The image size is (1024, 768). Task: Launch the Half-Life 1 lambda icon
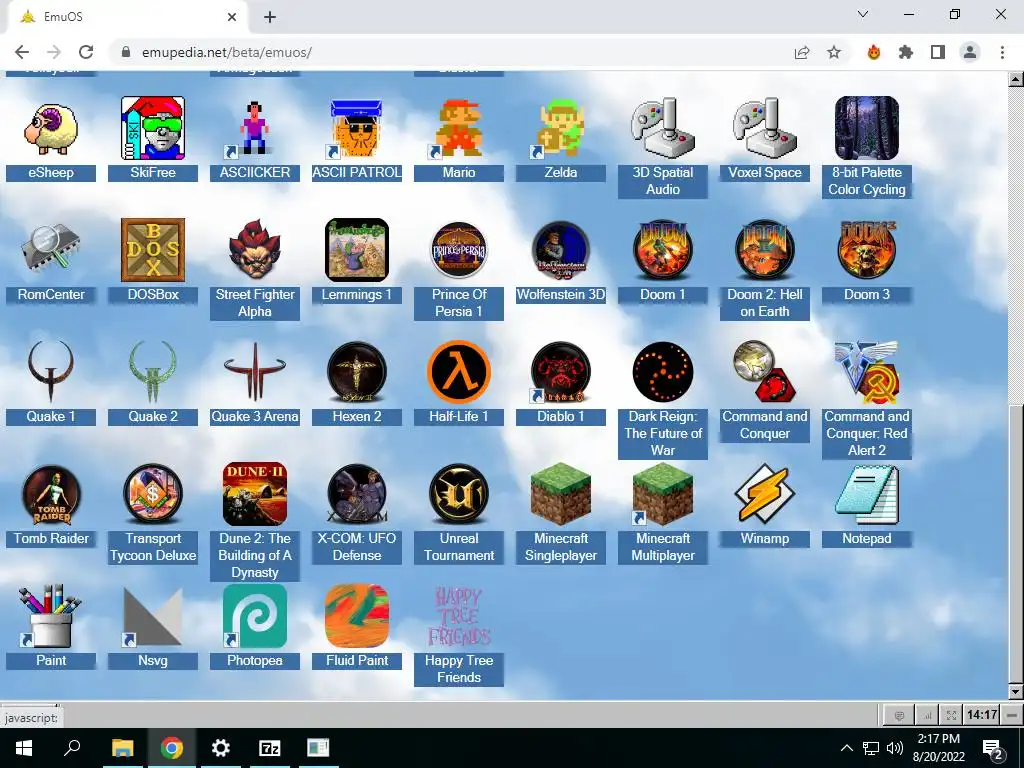tap(458, 372)
